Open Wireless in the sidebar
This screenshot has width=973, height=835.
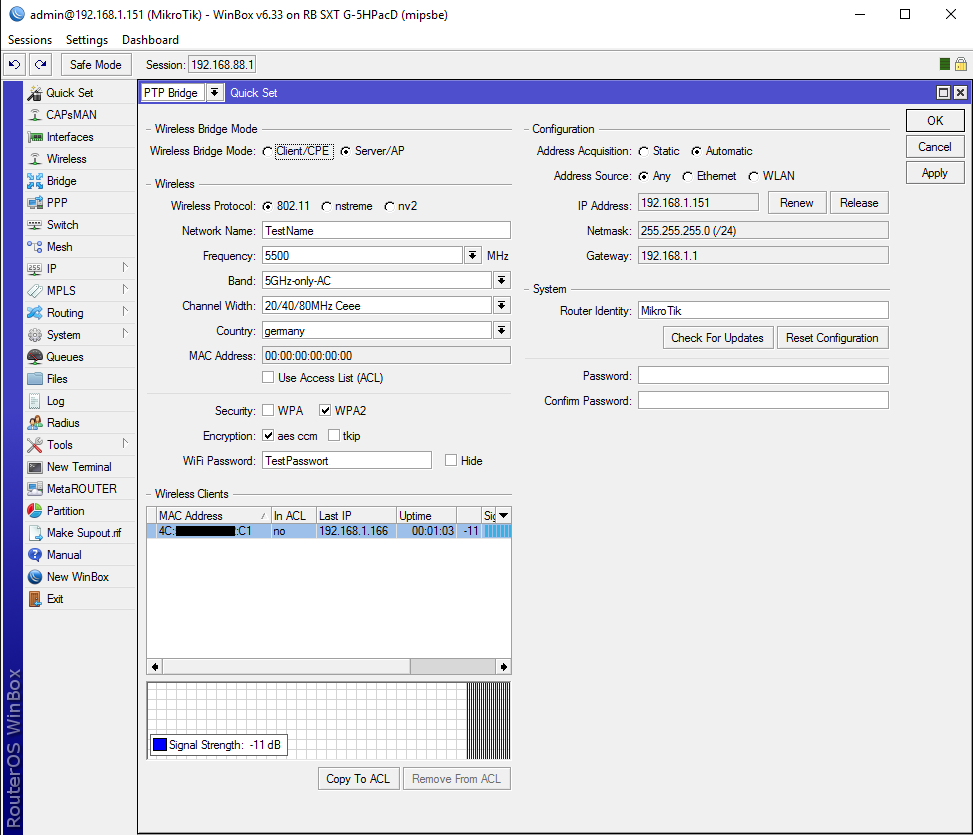pyautogui.click(x=66, y=159)
